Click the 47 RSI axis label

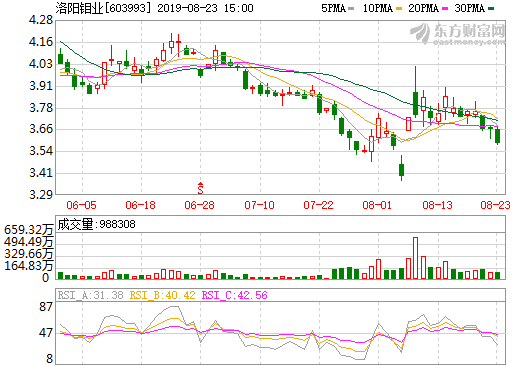pos(46,333)
